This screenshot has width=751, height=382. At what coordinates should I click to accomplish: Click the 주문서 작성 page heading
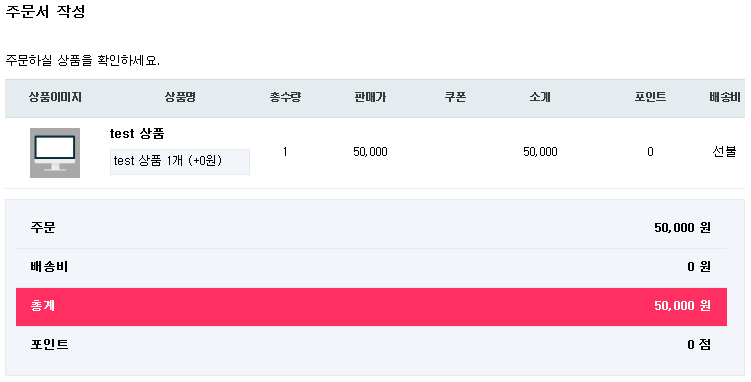[46, 11]
